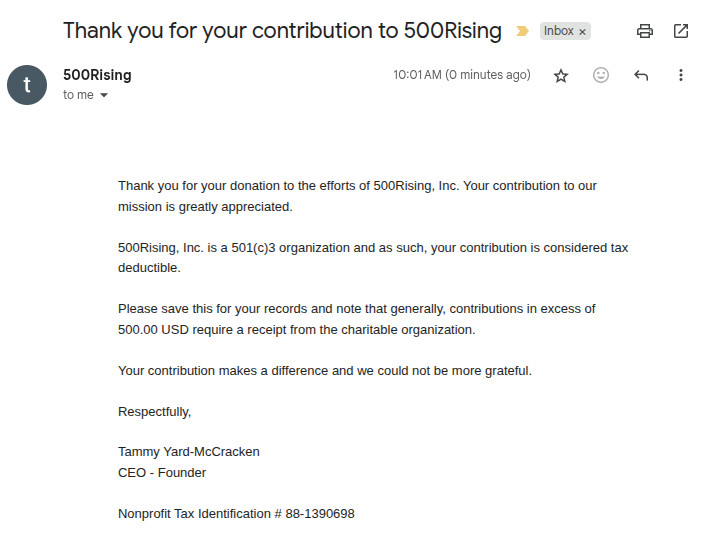This screenshot has width=707, height=559.
Task: Click the Nonprofit Tax Identification number line
Action: 236,513
